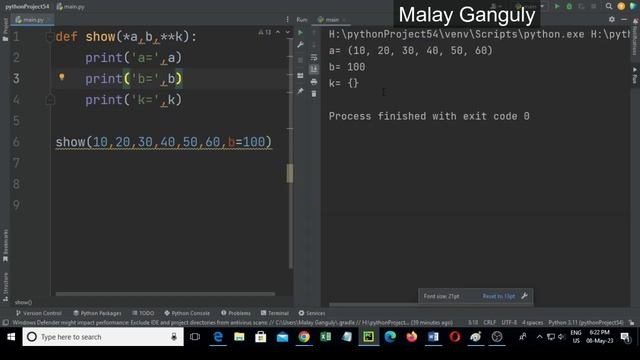Click the layout restore icon in Run panel

(x=300, y=76)
